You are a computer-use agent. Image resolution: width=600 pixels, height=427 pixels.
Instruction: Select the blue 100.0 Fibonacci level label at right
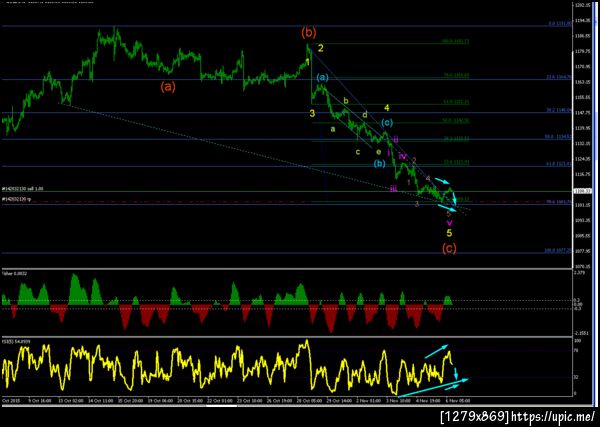pos(558,251)
